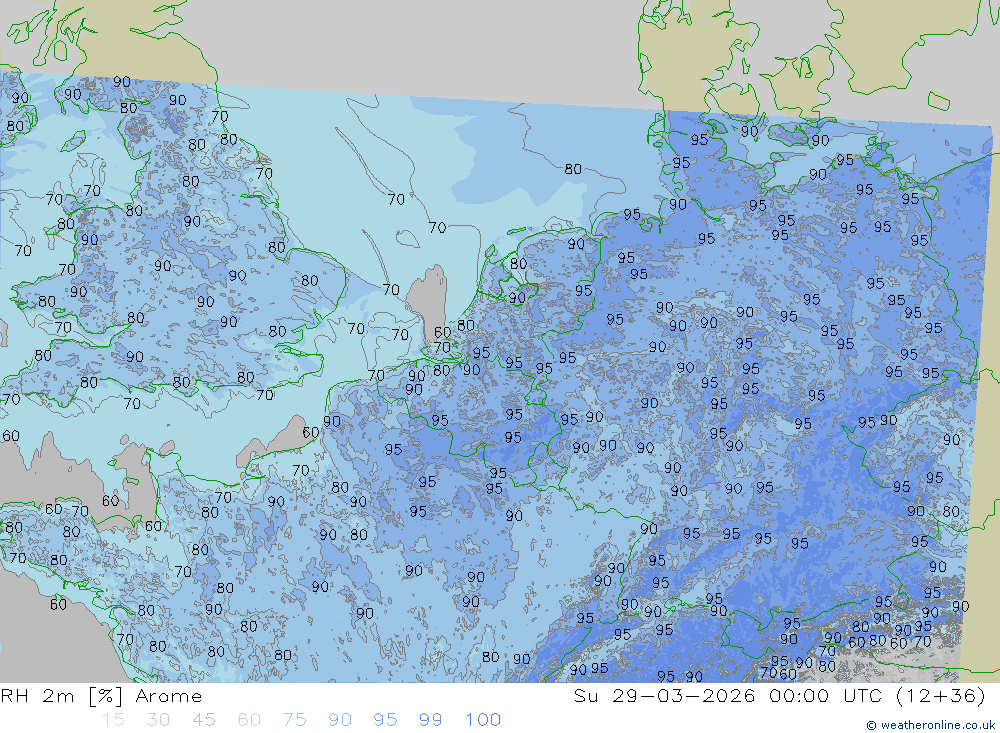
Task: Click the legend scale value 100
Action: pyautogui.click(x=483, y=720)
